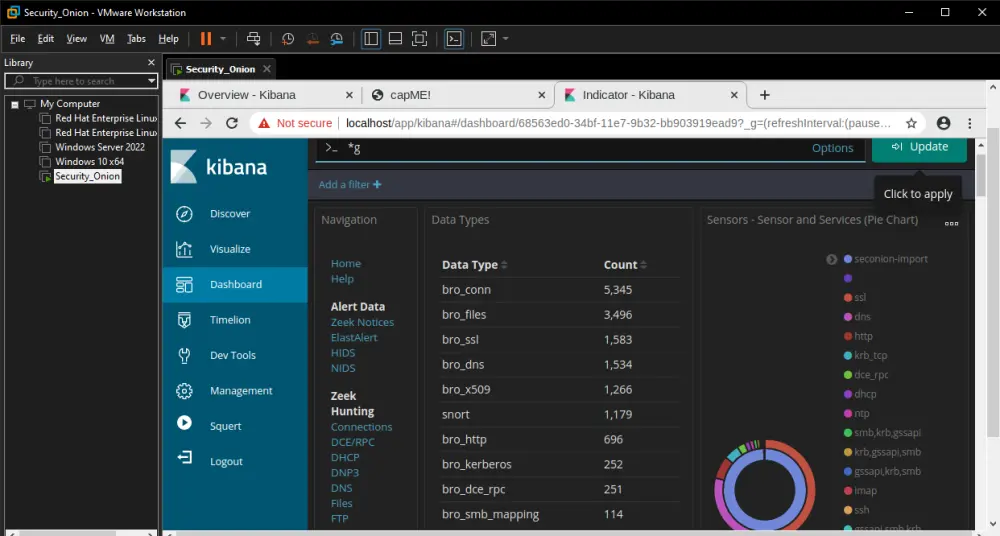
Task: Click revert to snapshot icon
Action: (x=312, y=39)
